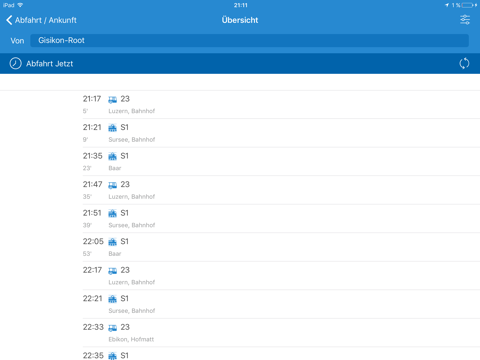
Task: Tap bus icon of 21:17 departure
Action: (x=113, y=99)
